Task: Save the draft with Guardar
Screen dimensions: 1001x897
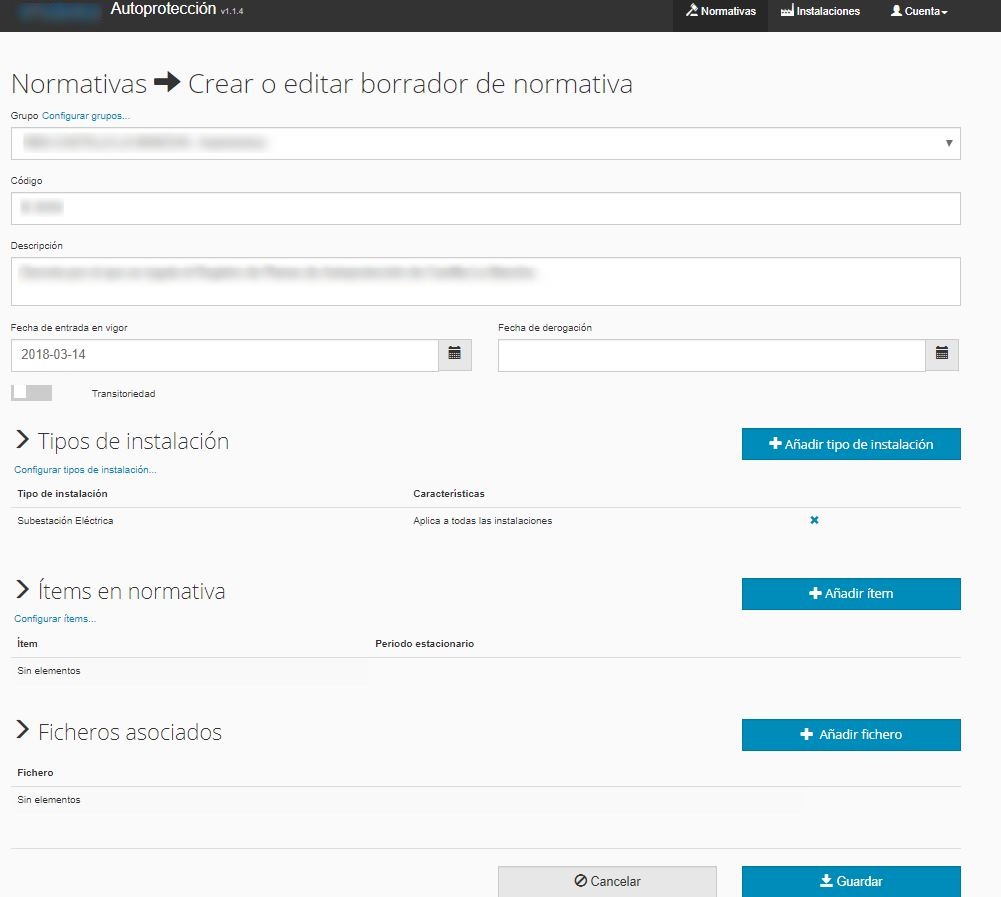Action: pos(851,881)
